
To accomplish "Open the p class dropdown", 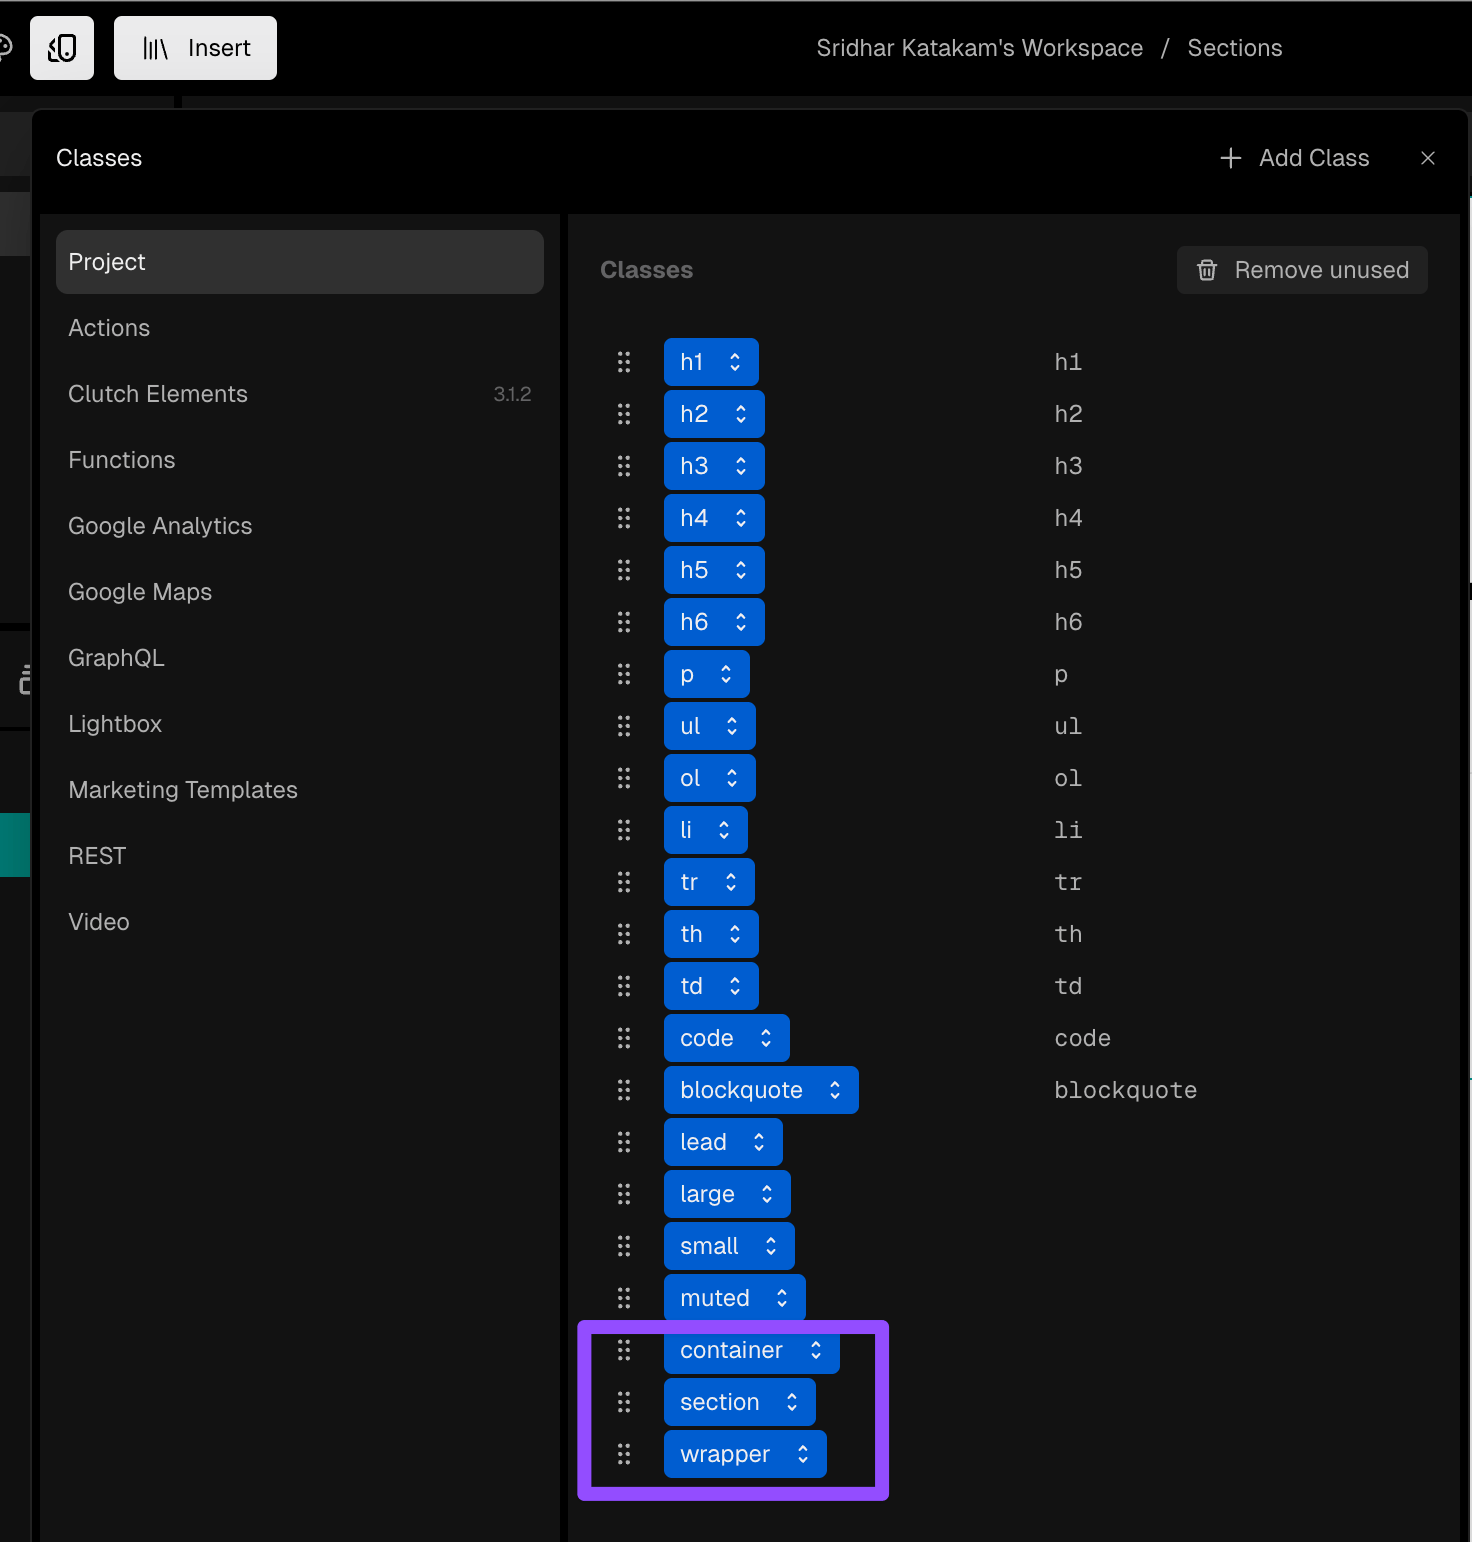I will tap(707, 674).
